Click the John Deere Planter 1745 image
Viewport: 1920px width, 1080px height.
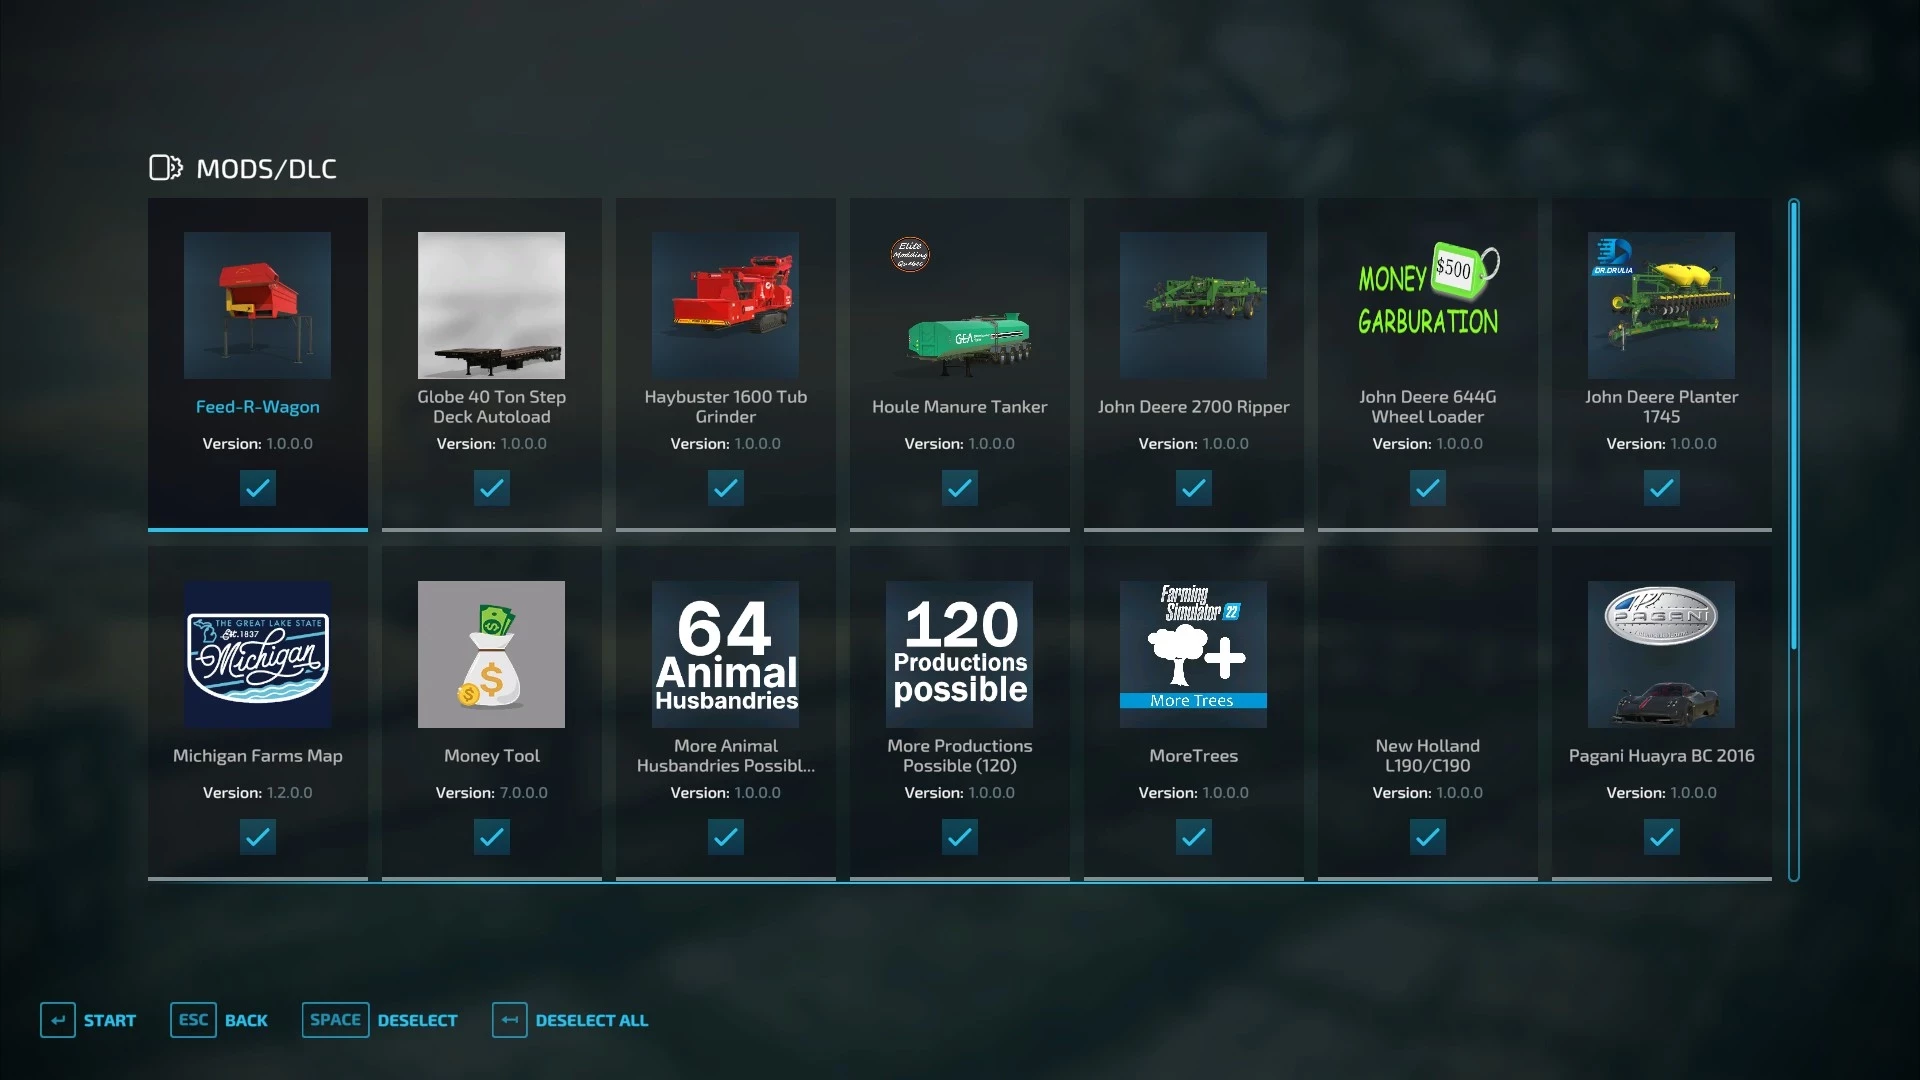tap(1661, 306)
